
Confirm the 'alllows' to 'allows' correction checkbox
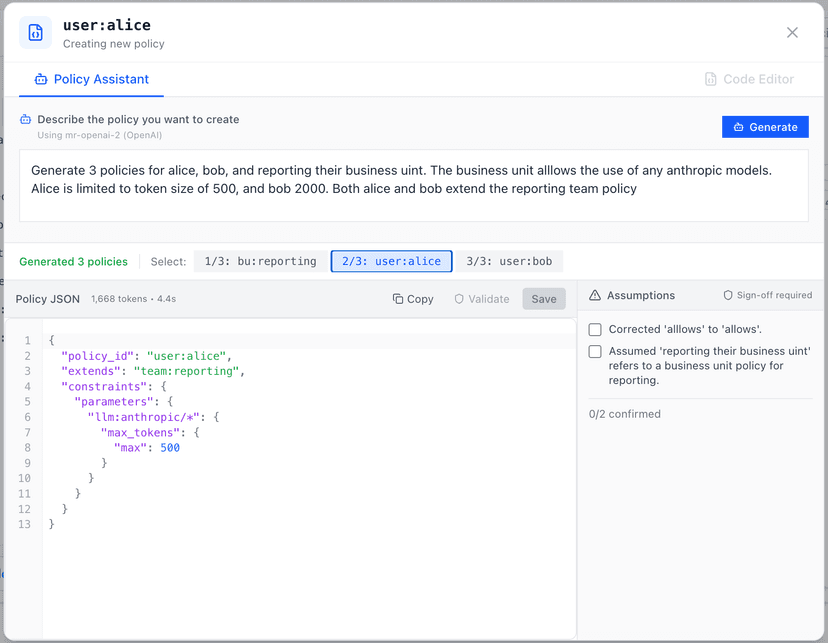[595, 329]
